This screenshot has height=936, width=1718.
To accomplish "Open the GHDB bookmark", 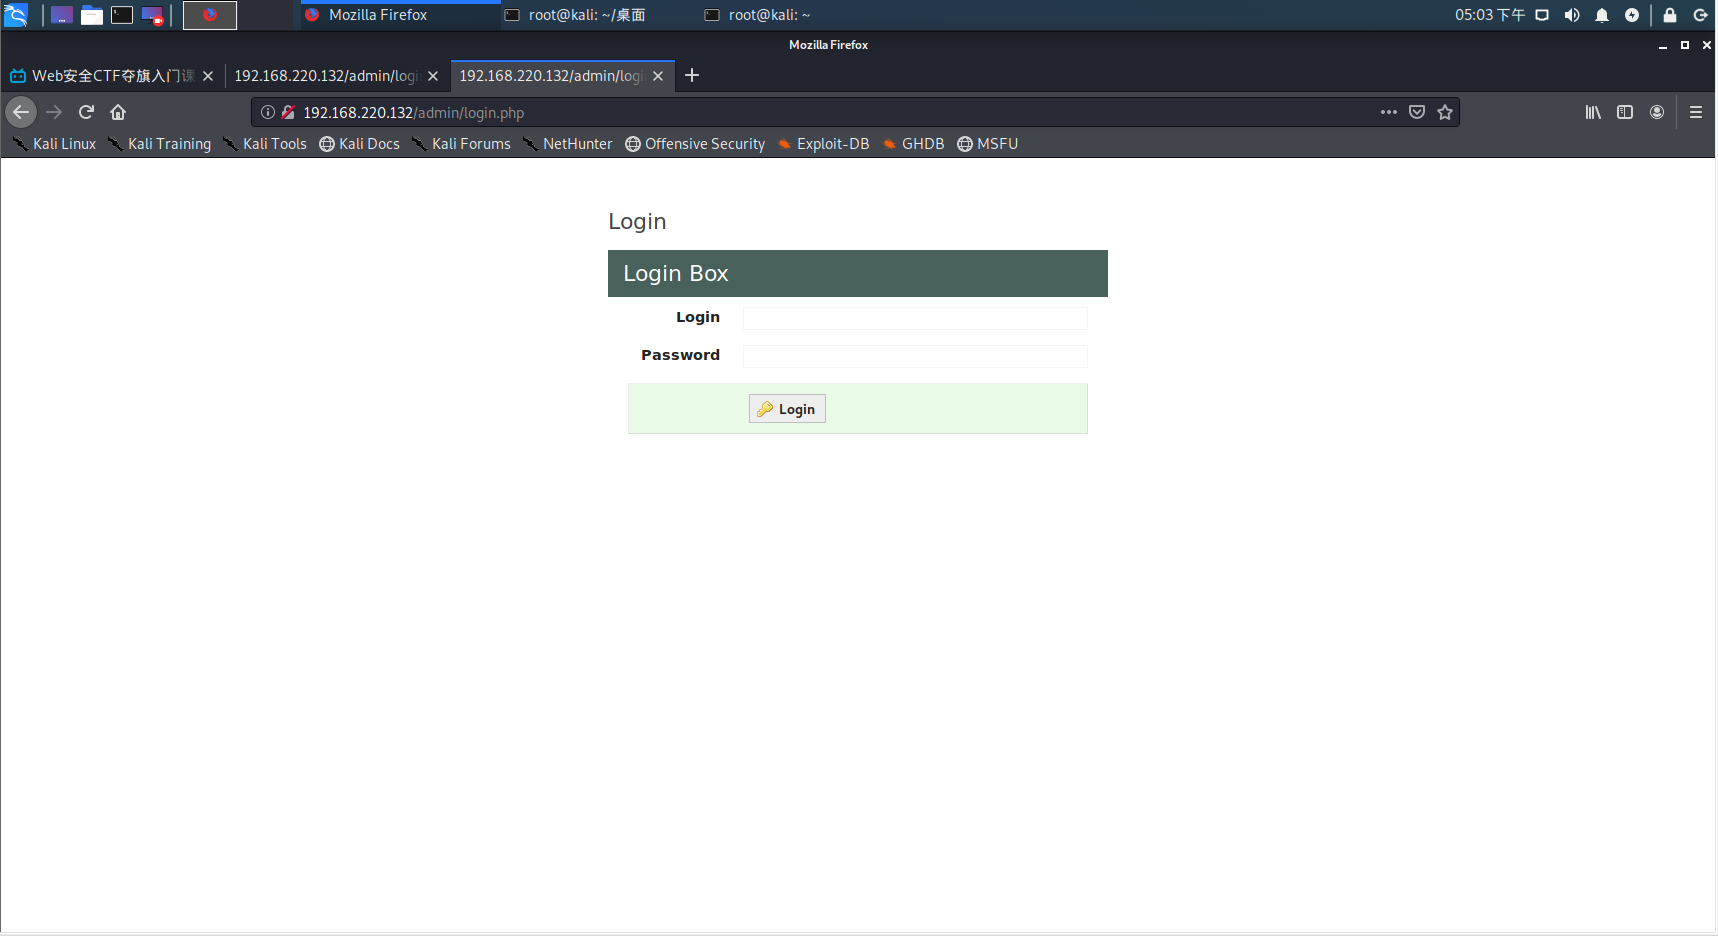I will (x=913, y=144).
